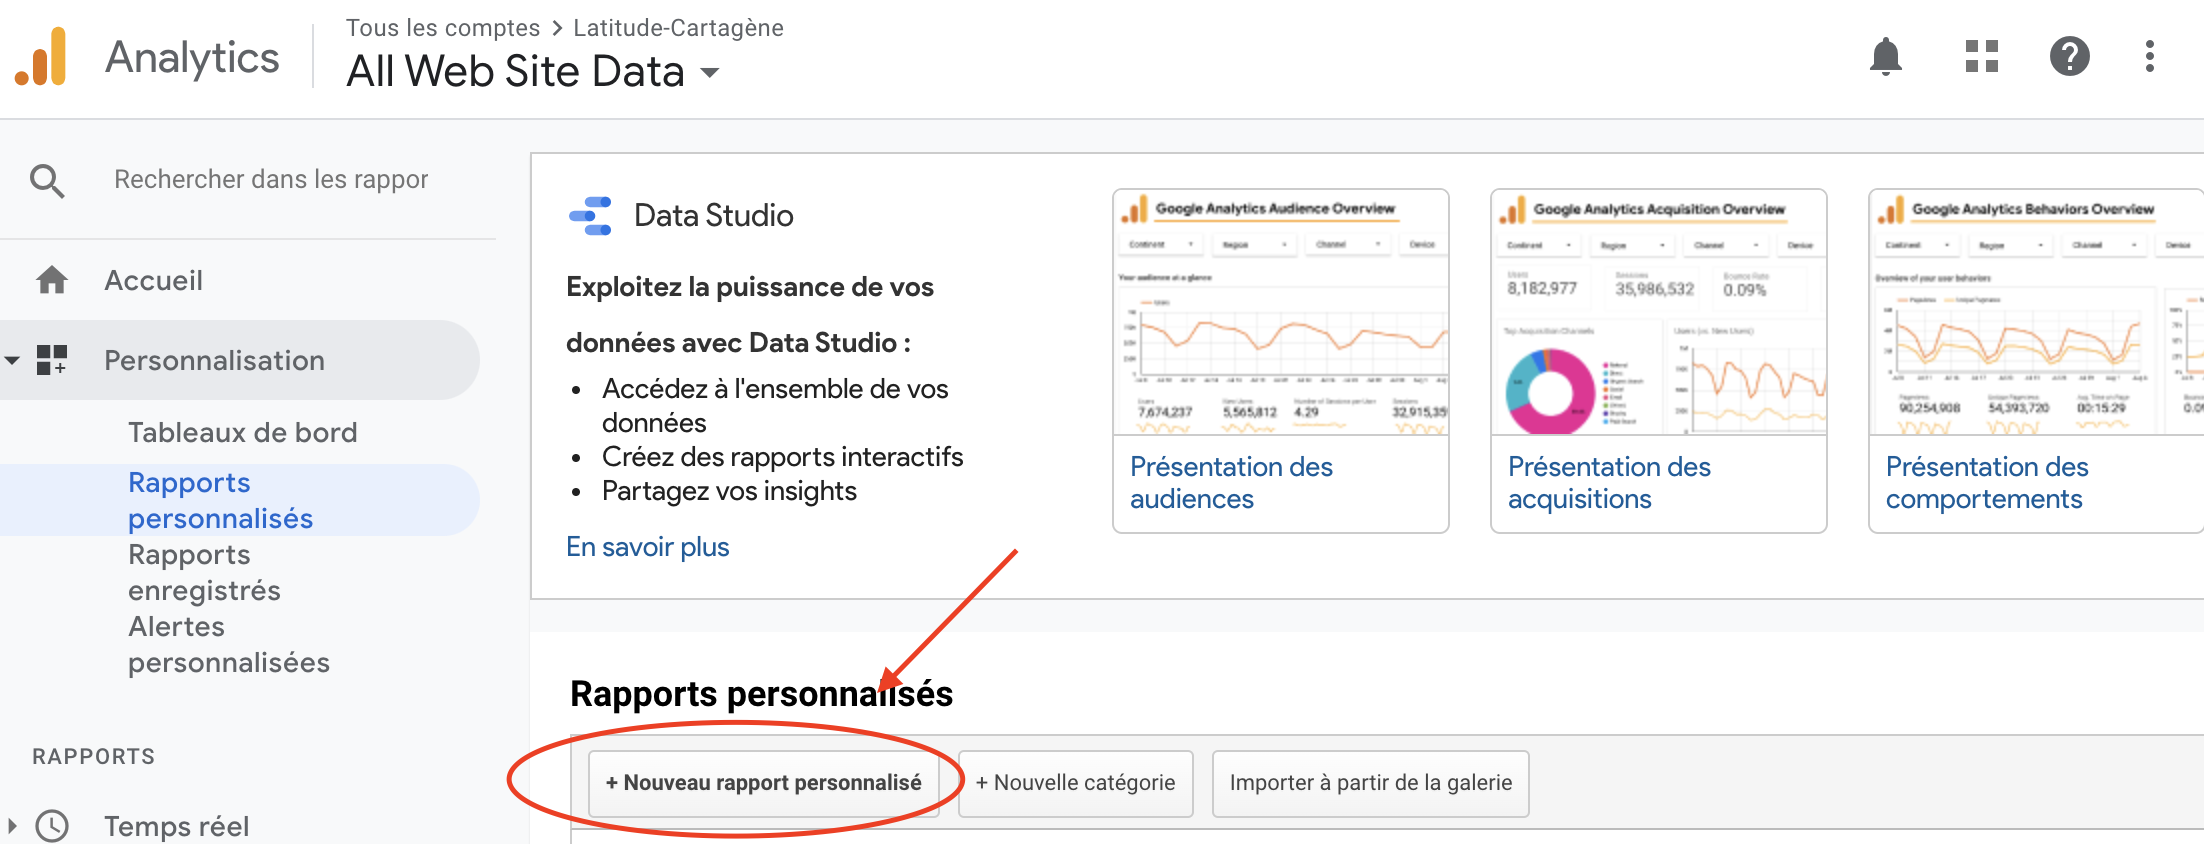Image resolution: width=2204 pixels, height=844 pixels.
Task: Open Tableaux de bord menu item
Action: coord(242,432)
